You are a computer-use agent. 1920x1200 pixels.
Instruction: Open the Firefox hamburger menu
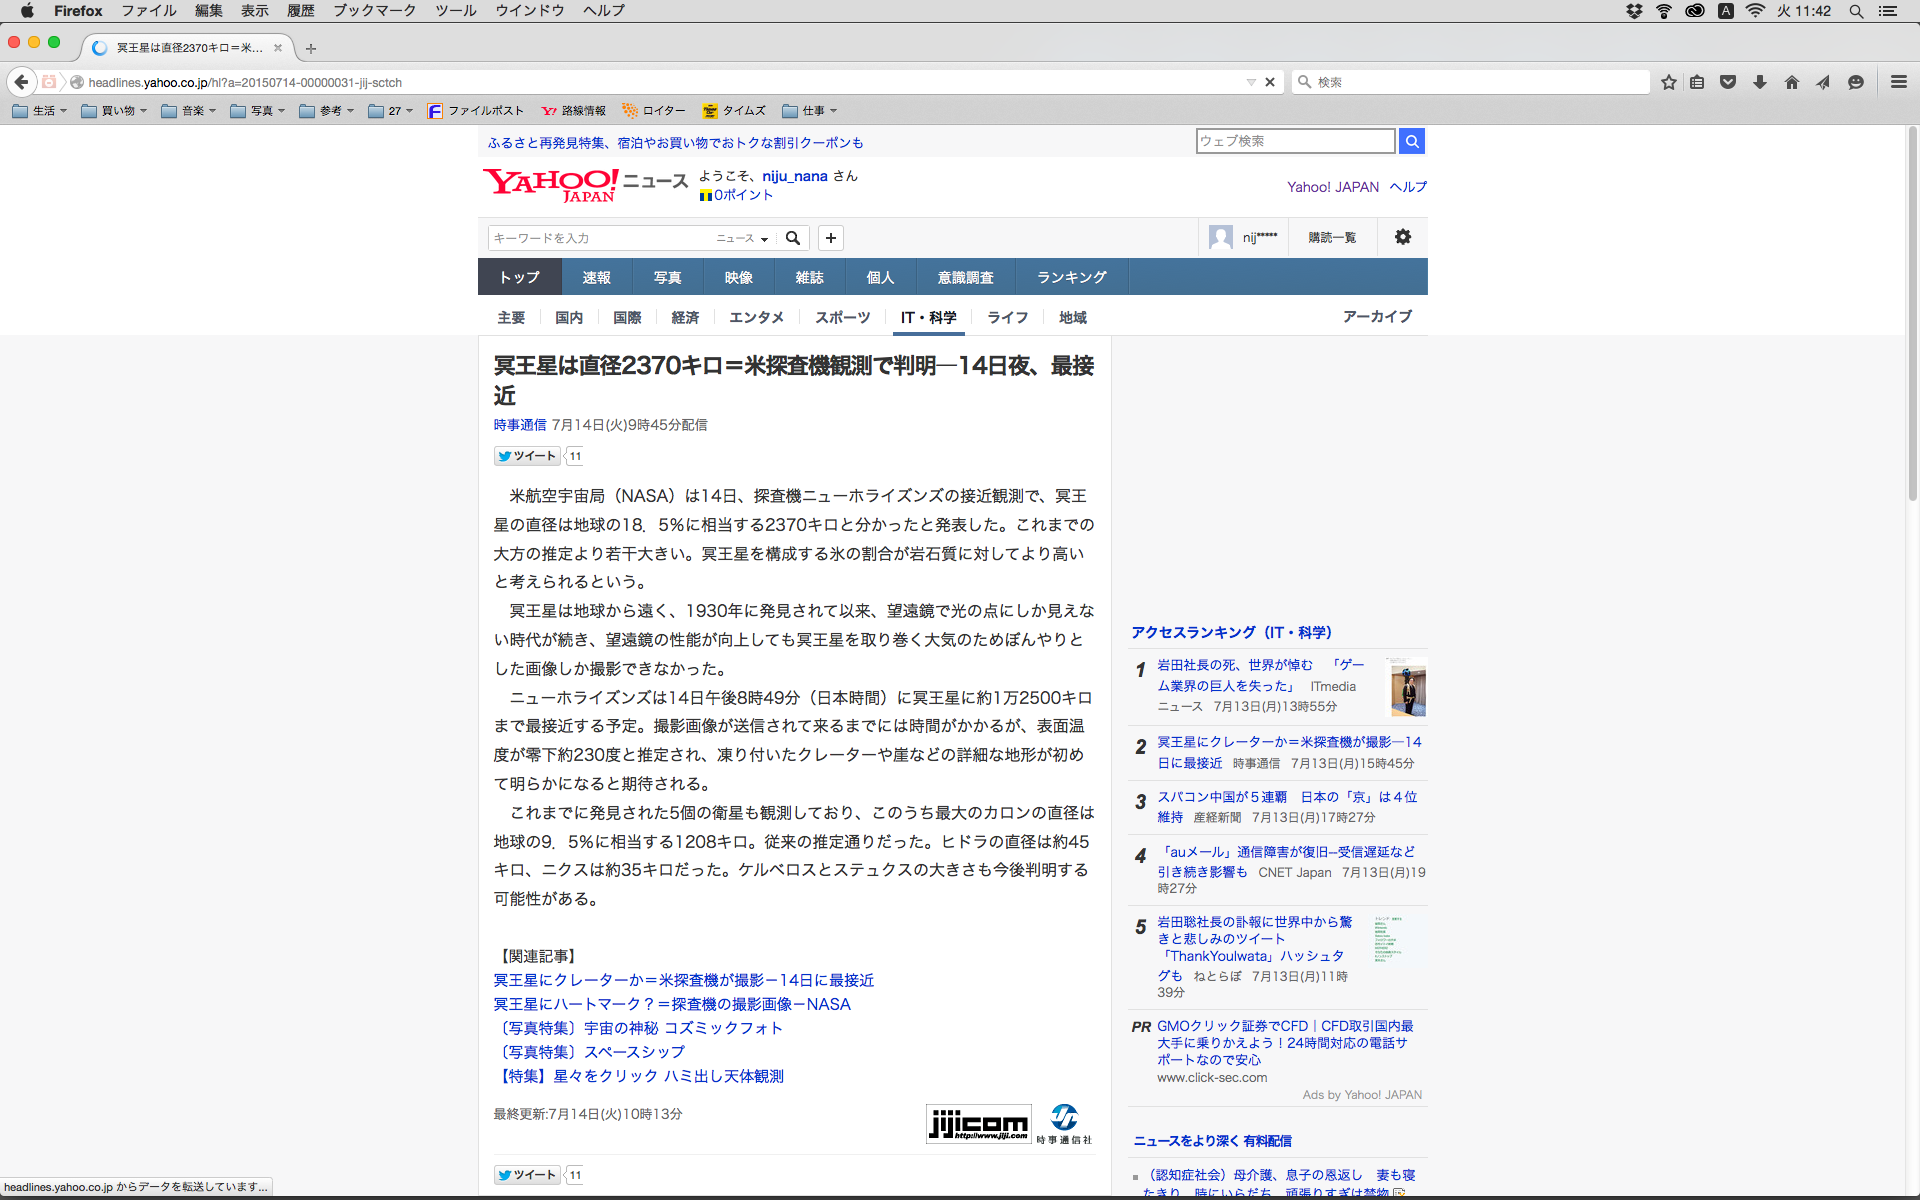pyautogui.click(x=1898, y=83)
